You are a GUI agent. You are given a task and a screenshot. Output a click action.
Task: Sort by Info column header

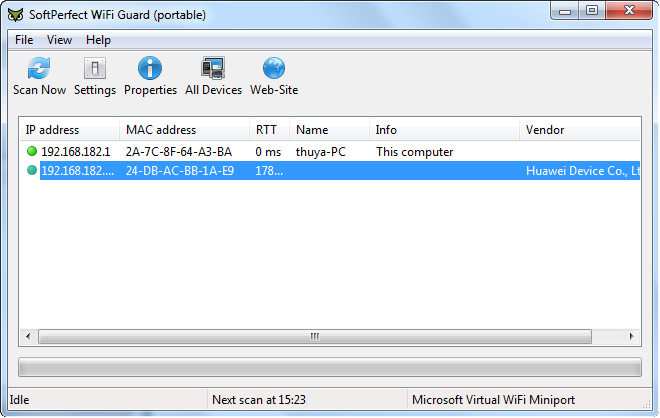[x=444, y=130]
